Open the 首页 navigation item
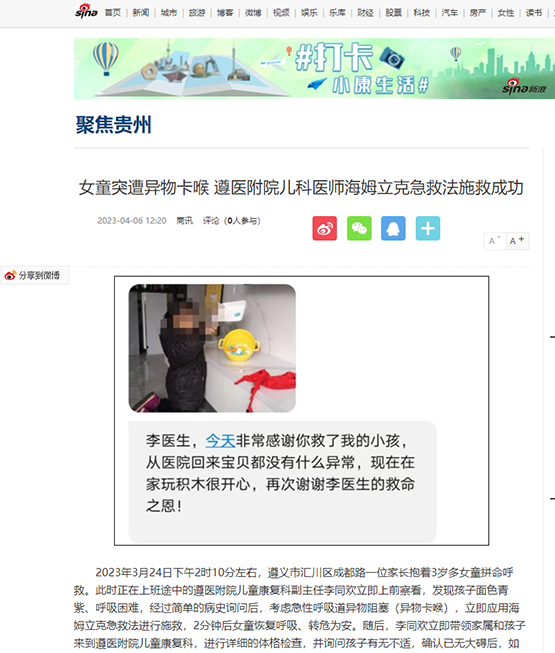Image resolution: width=555 pixels, height=653 pixels. point(113,13)
